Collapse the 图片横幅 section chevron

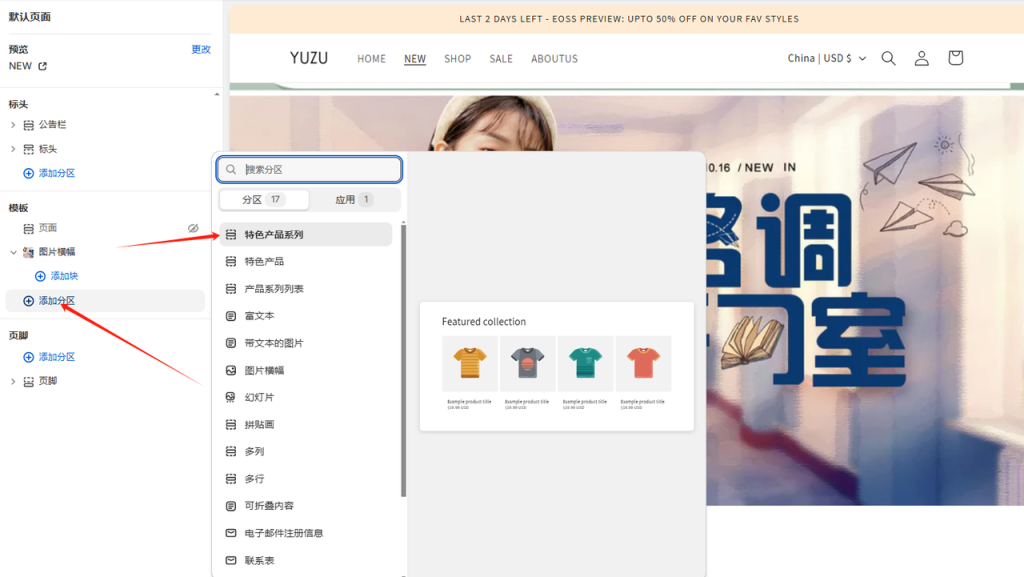click(x=12, y=251)
